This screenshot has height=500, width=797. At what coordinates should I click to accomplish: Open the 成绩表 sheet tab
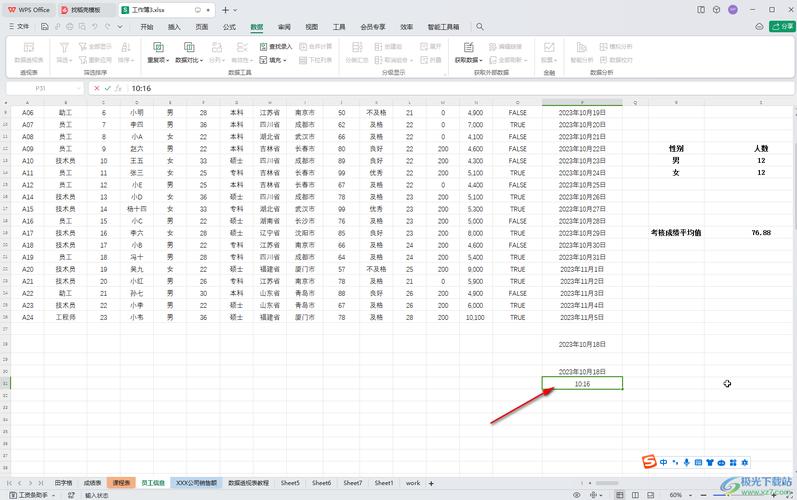click(92, 483)
